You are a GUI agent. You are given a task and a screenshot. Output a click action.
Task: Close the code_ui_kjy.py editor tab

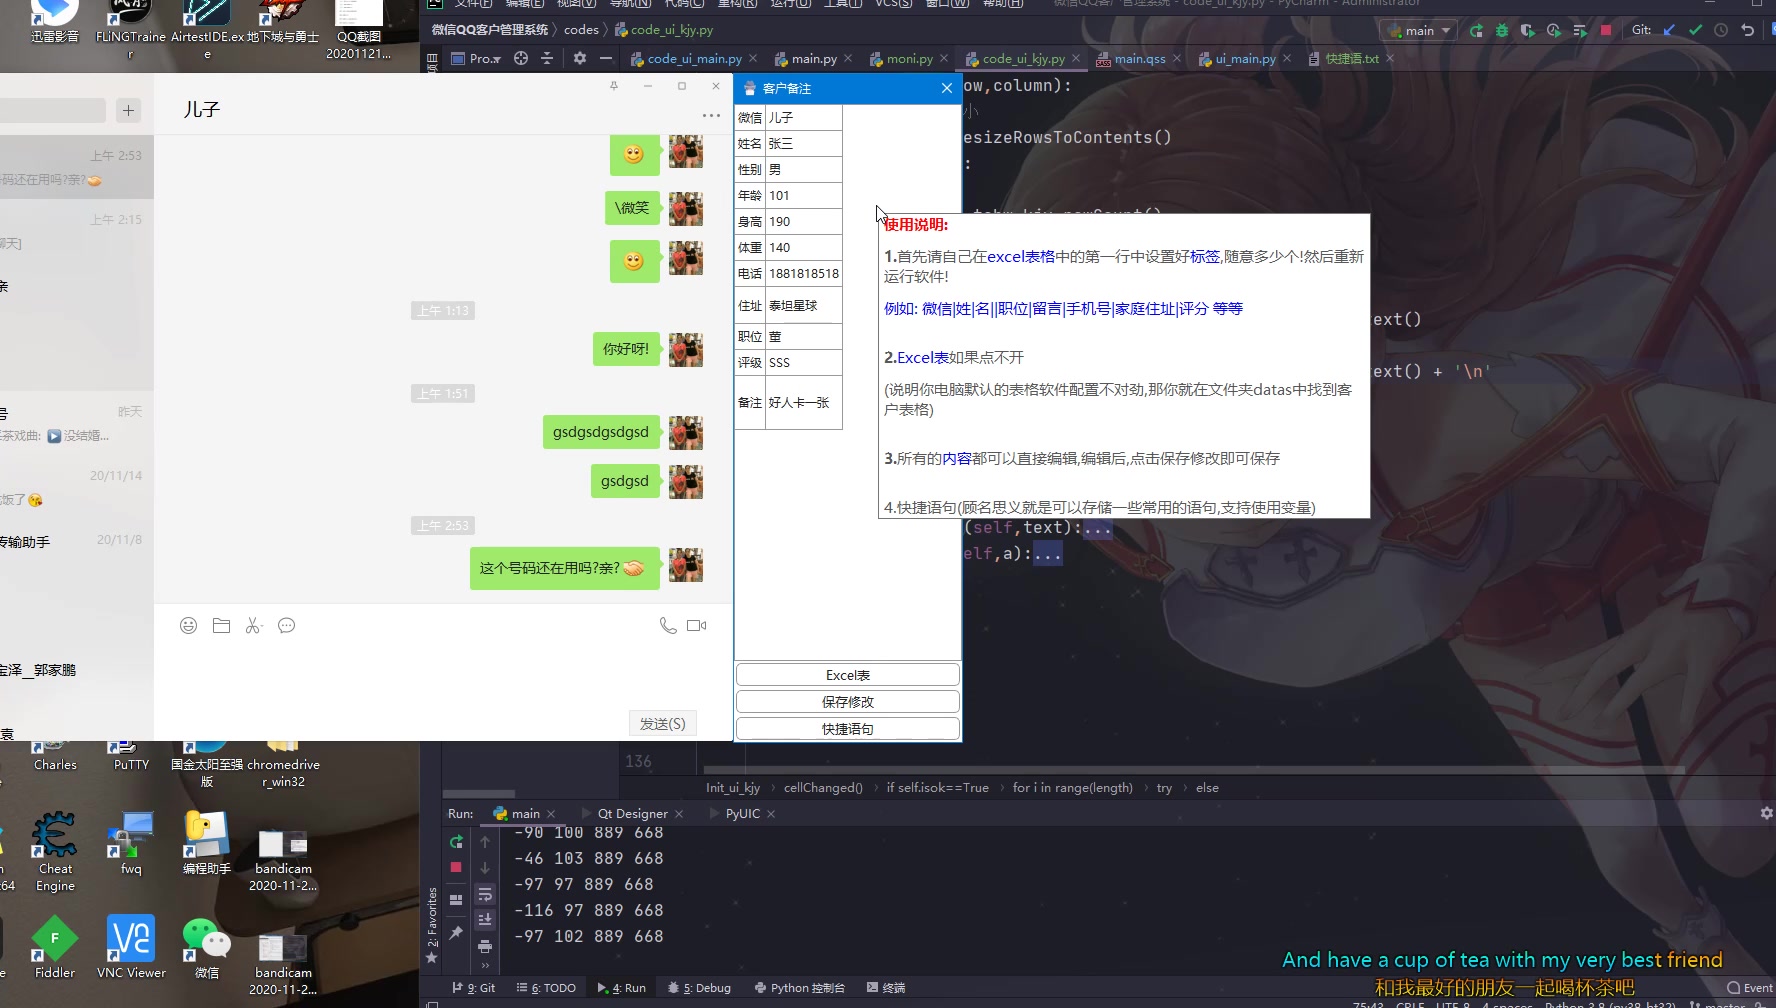(1076, 59)
